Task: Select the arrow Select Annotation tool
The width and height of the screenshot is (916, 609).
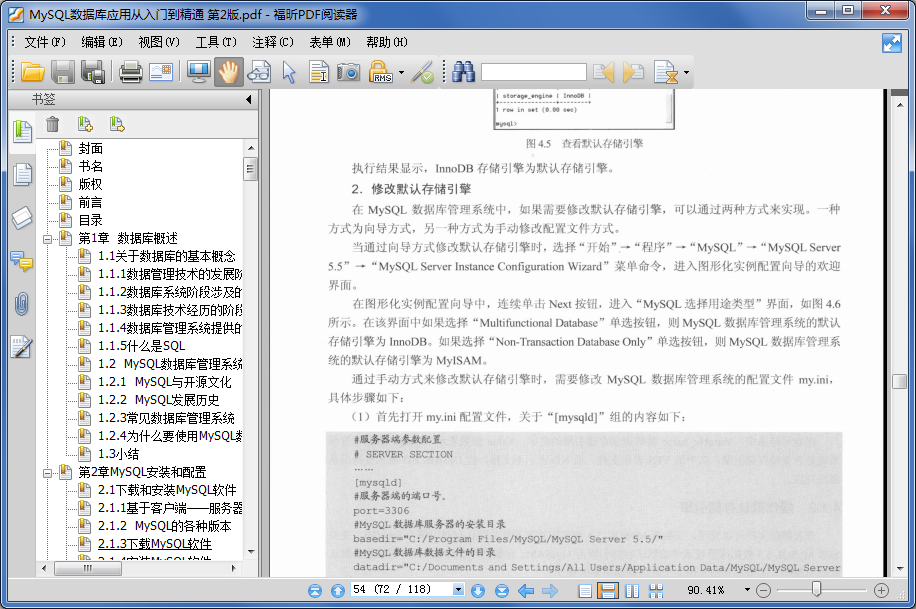Action: (x=289, y=72)
